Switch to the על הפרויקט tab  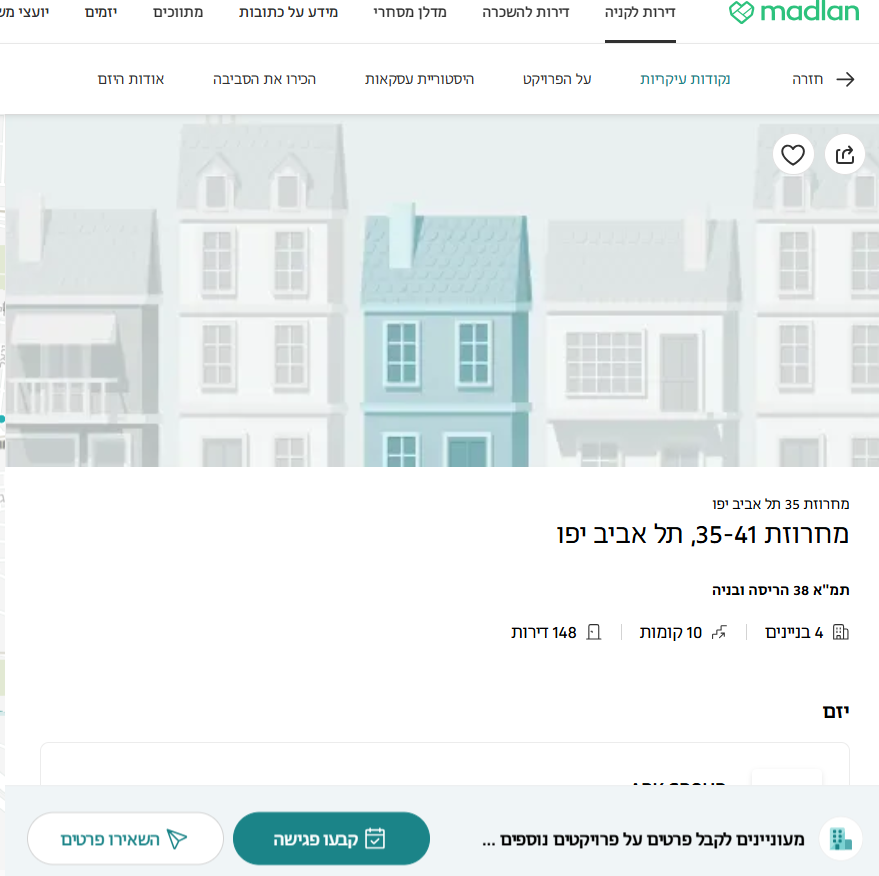pos(557,79)
